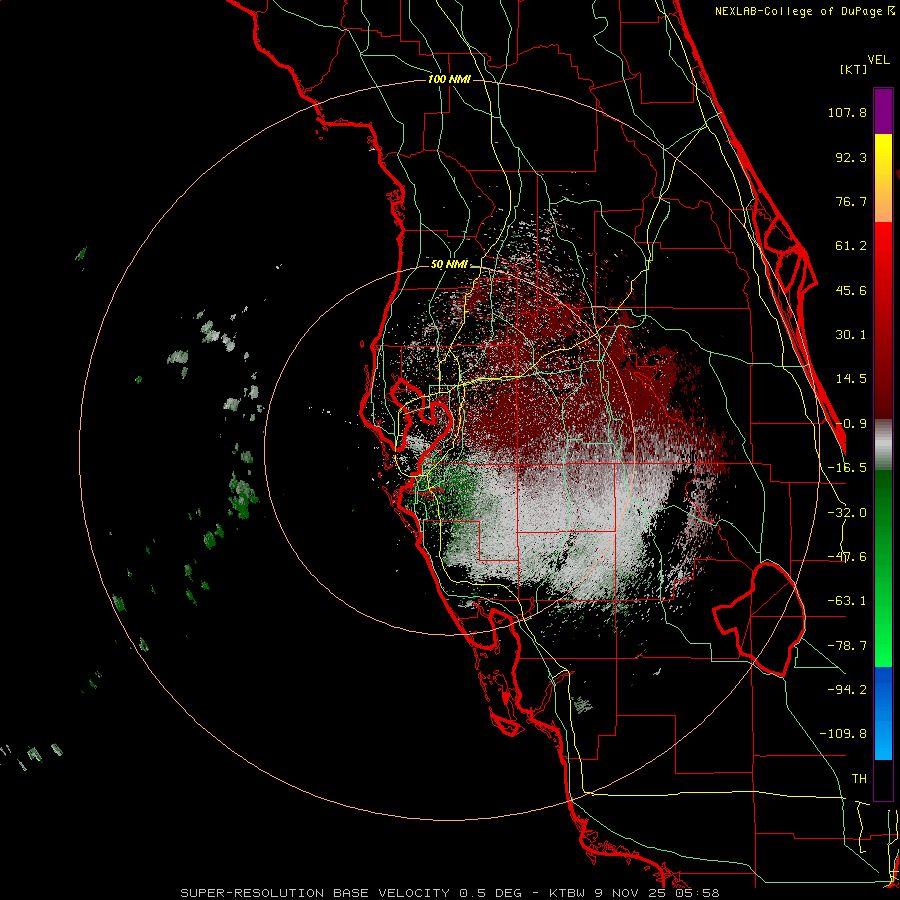Click the -47.6 velocity legend value

[x=847, y=557]
